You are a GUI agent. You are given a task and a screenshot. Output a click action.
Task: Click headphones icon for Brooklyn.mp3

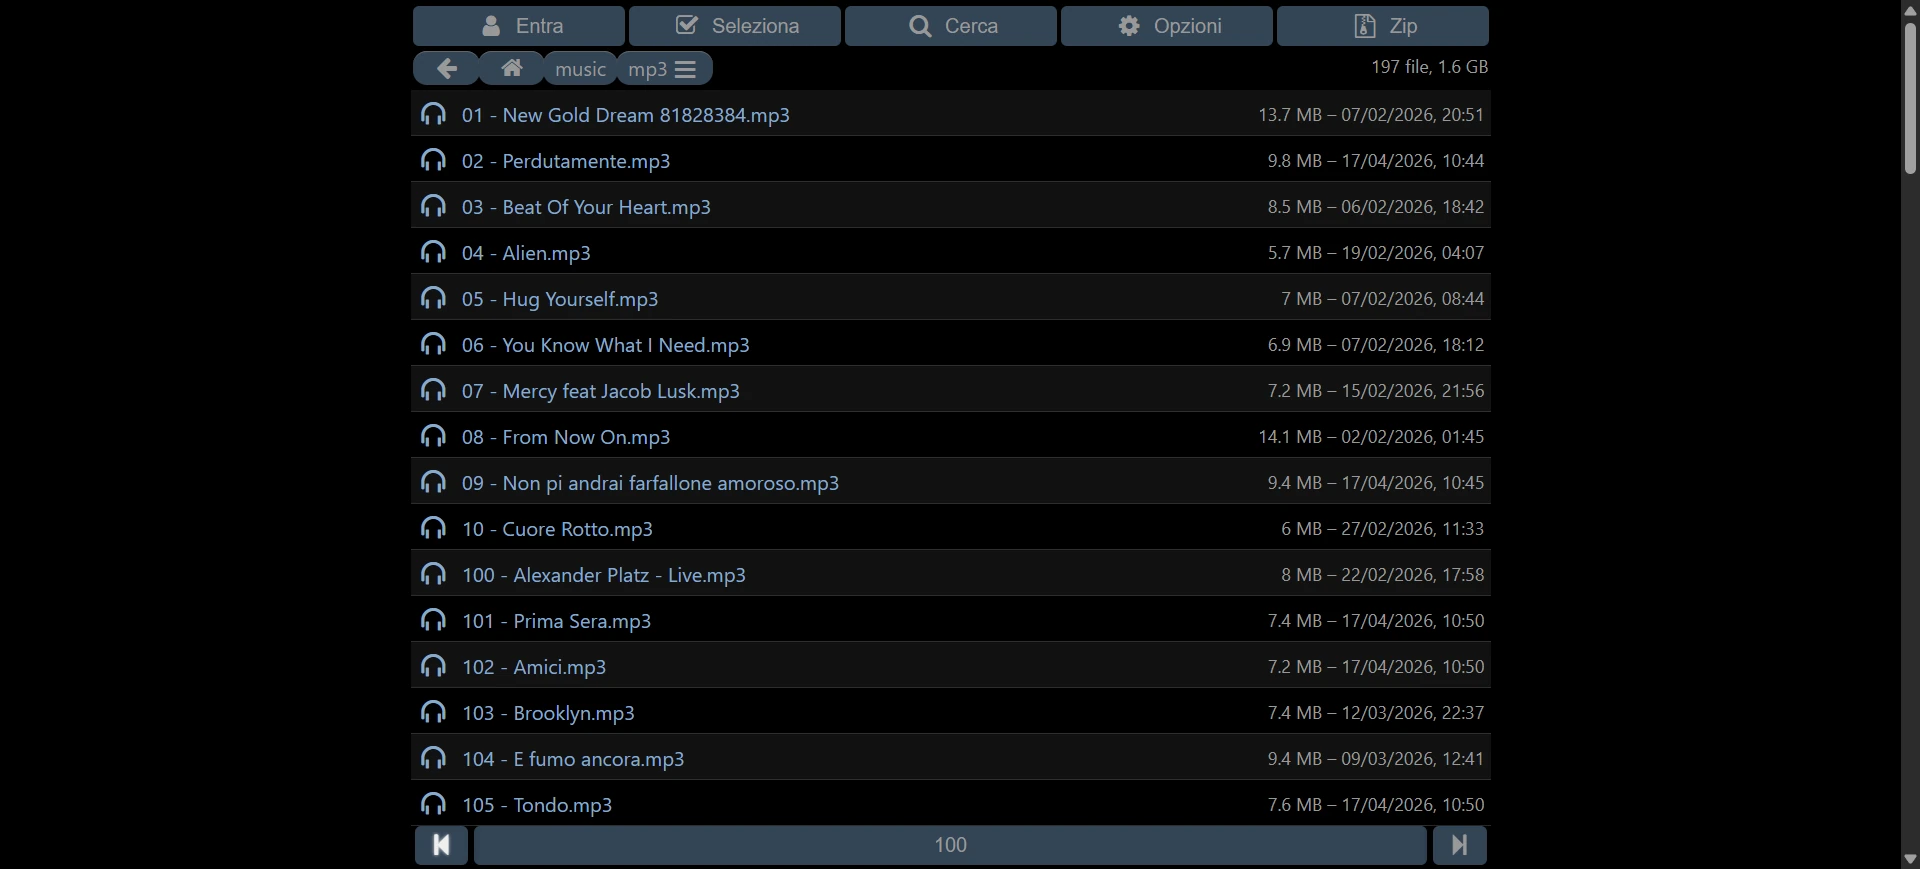433,712
